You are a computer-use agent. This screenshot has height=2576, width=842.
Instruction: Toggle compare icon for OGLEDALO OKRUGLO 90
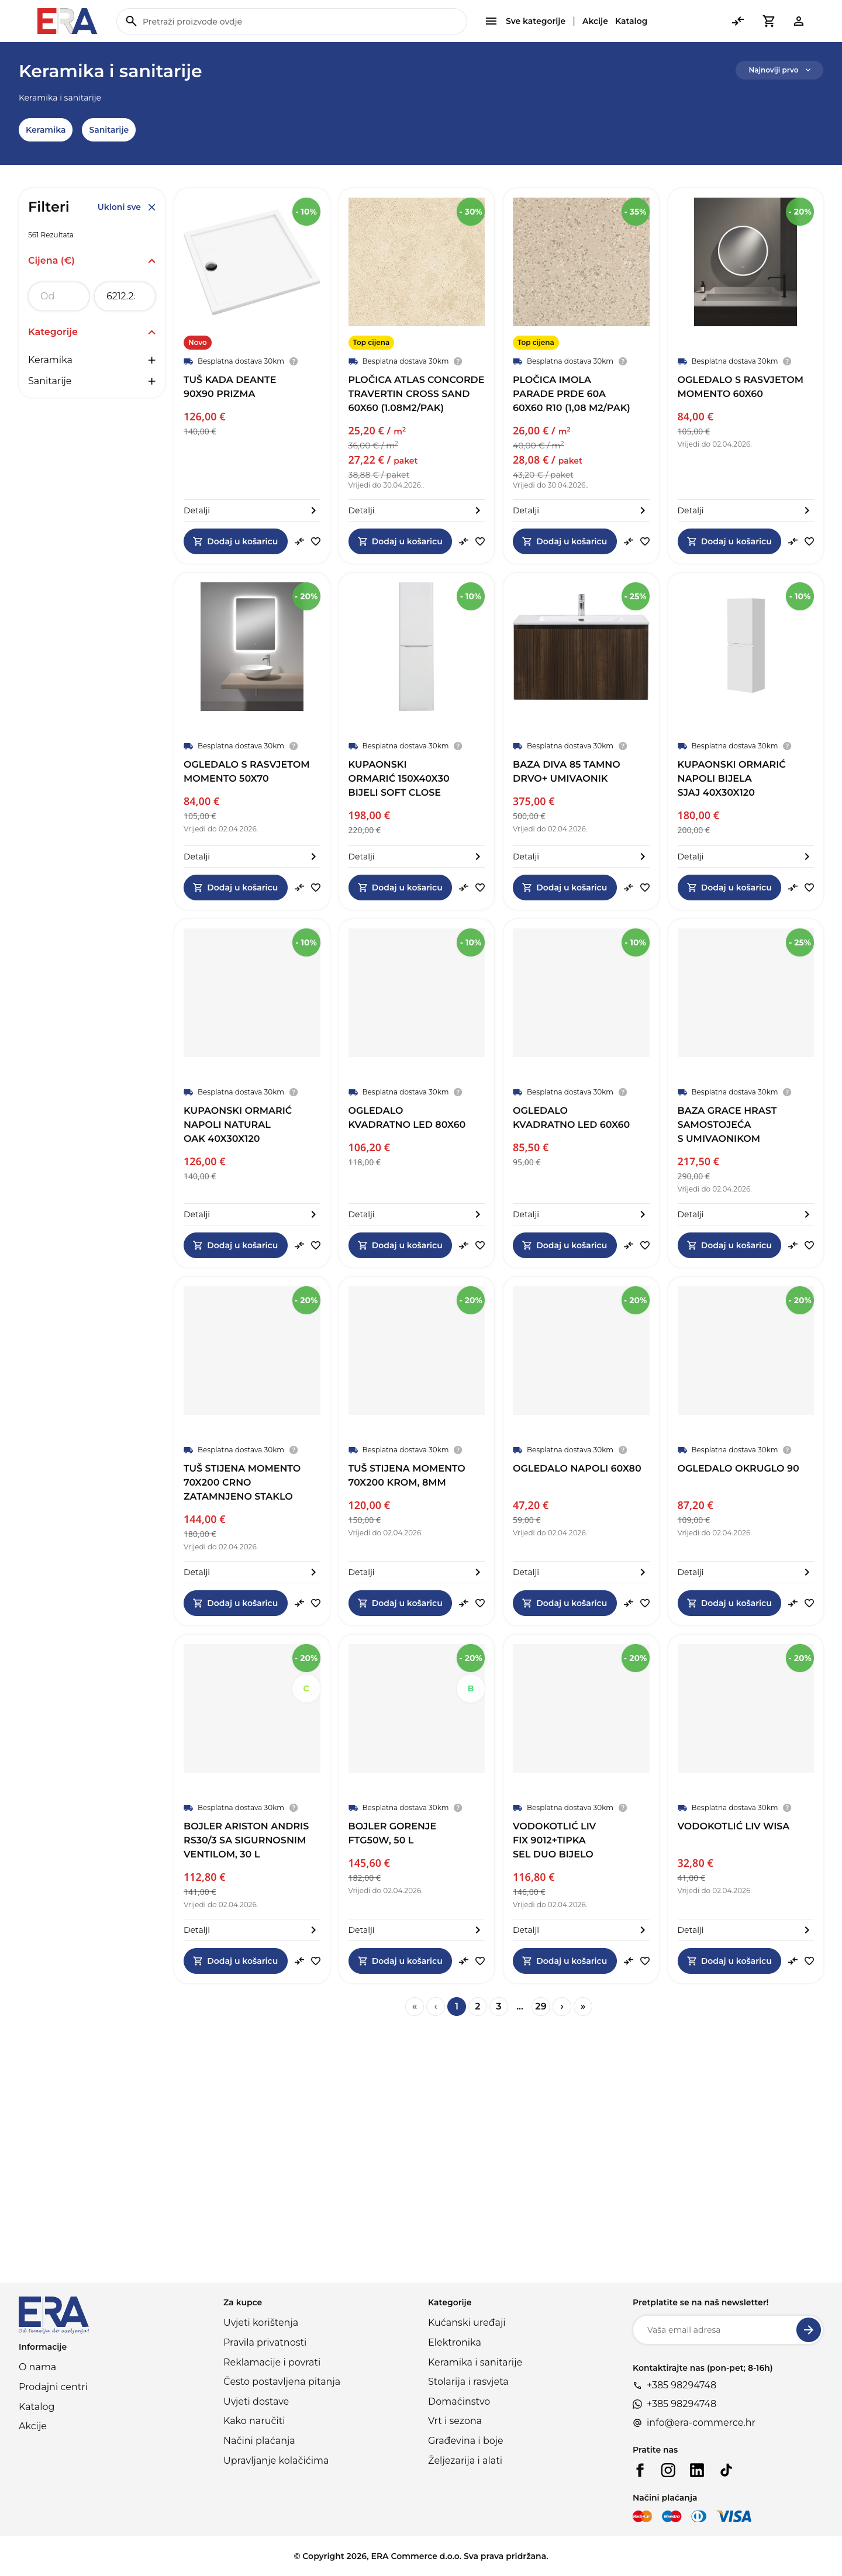coord(792,1603)
